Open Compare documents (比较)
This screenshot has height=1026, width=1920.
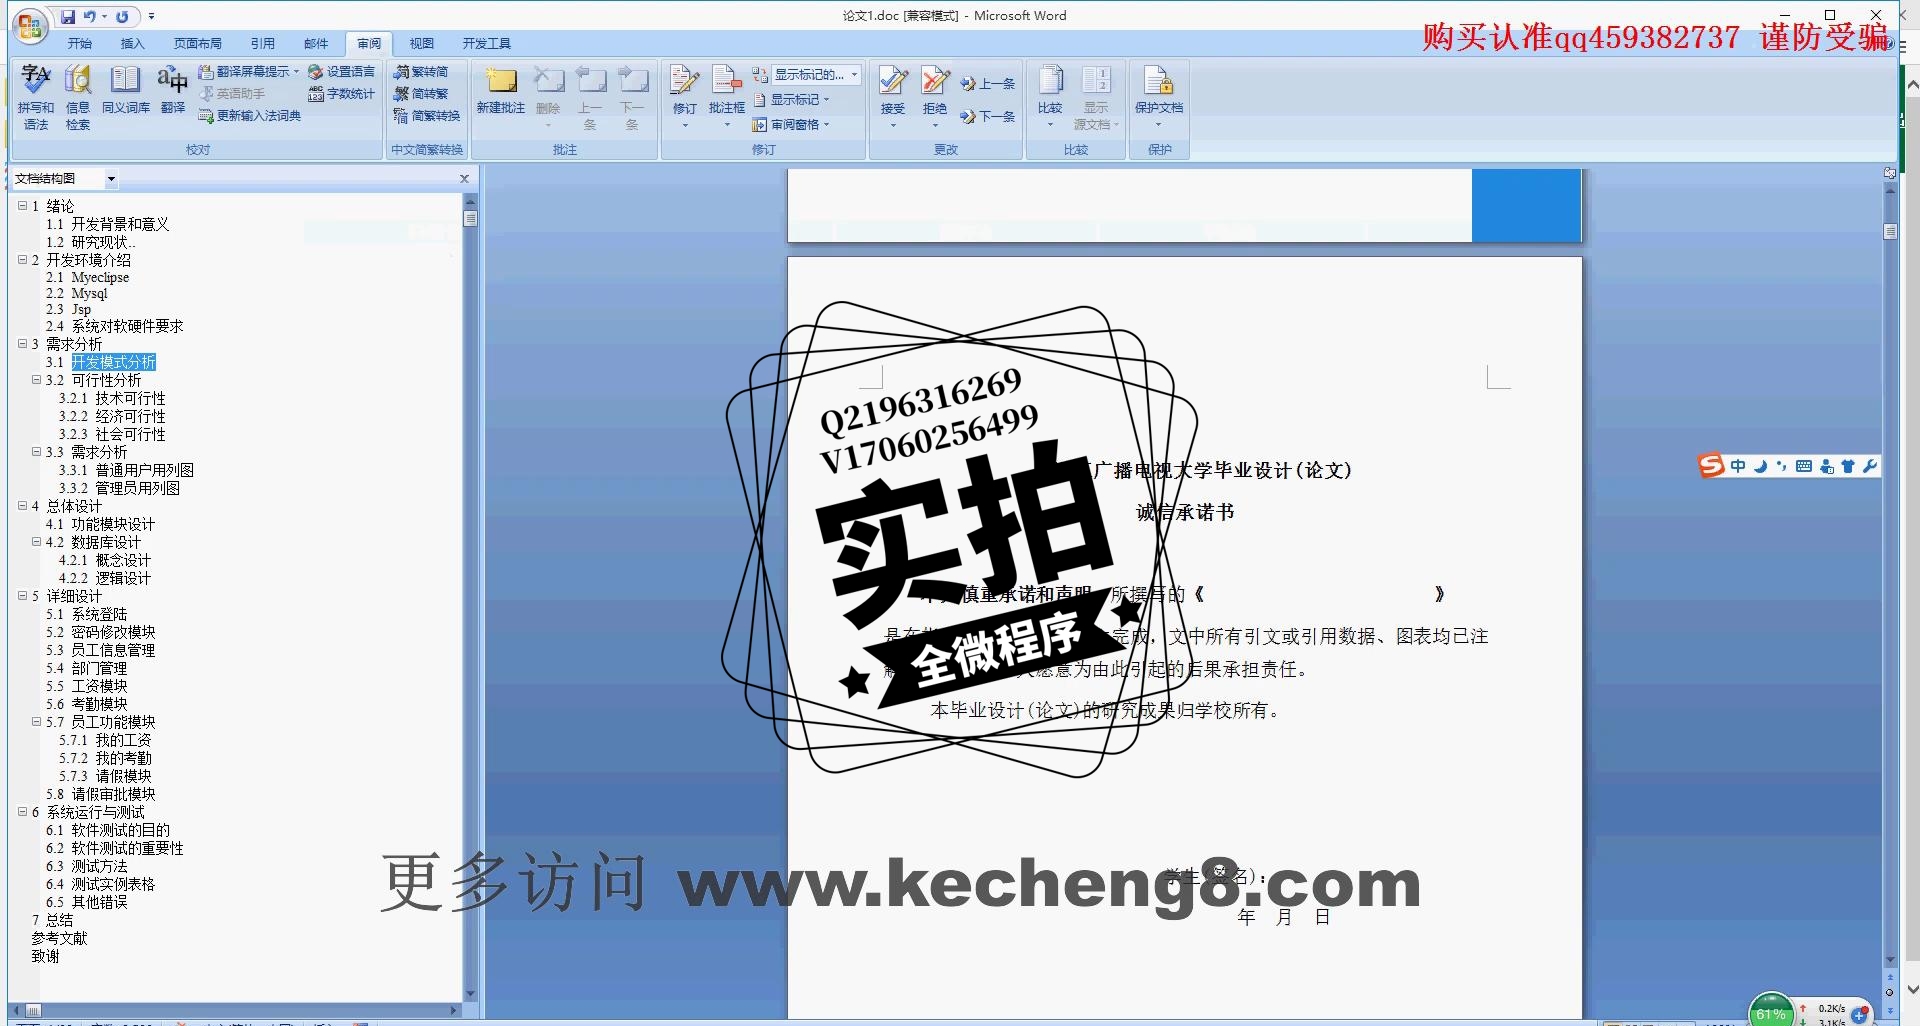pyautogui.click(x=1050, y=97)
